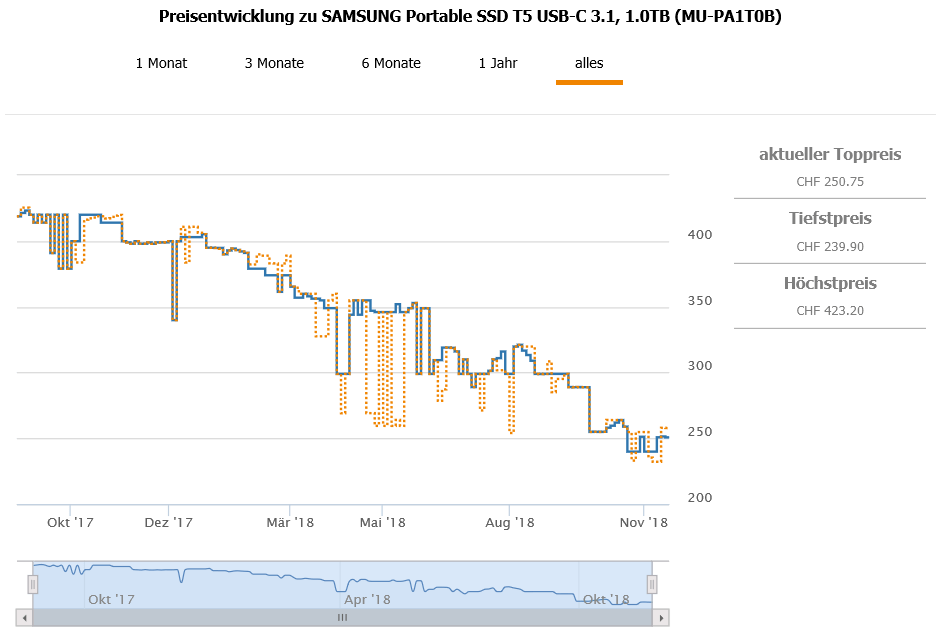939x641 pixels.
Task: Click the navigator's right range handle
Action: click(x=652, y=584)
